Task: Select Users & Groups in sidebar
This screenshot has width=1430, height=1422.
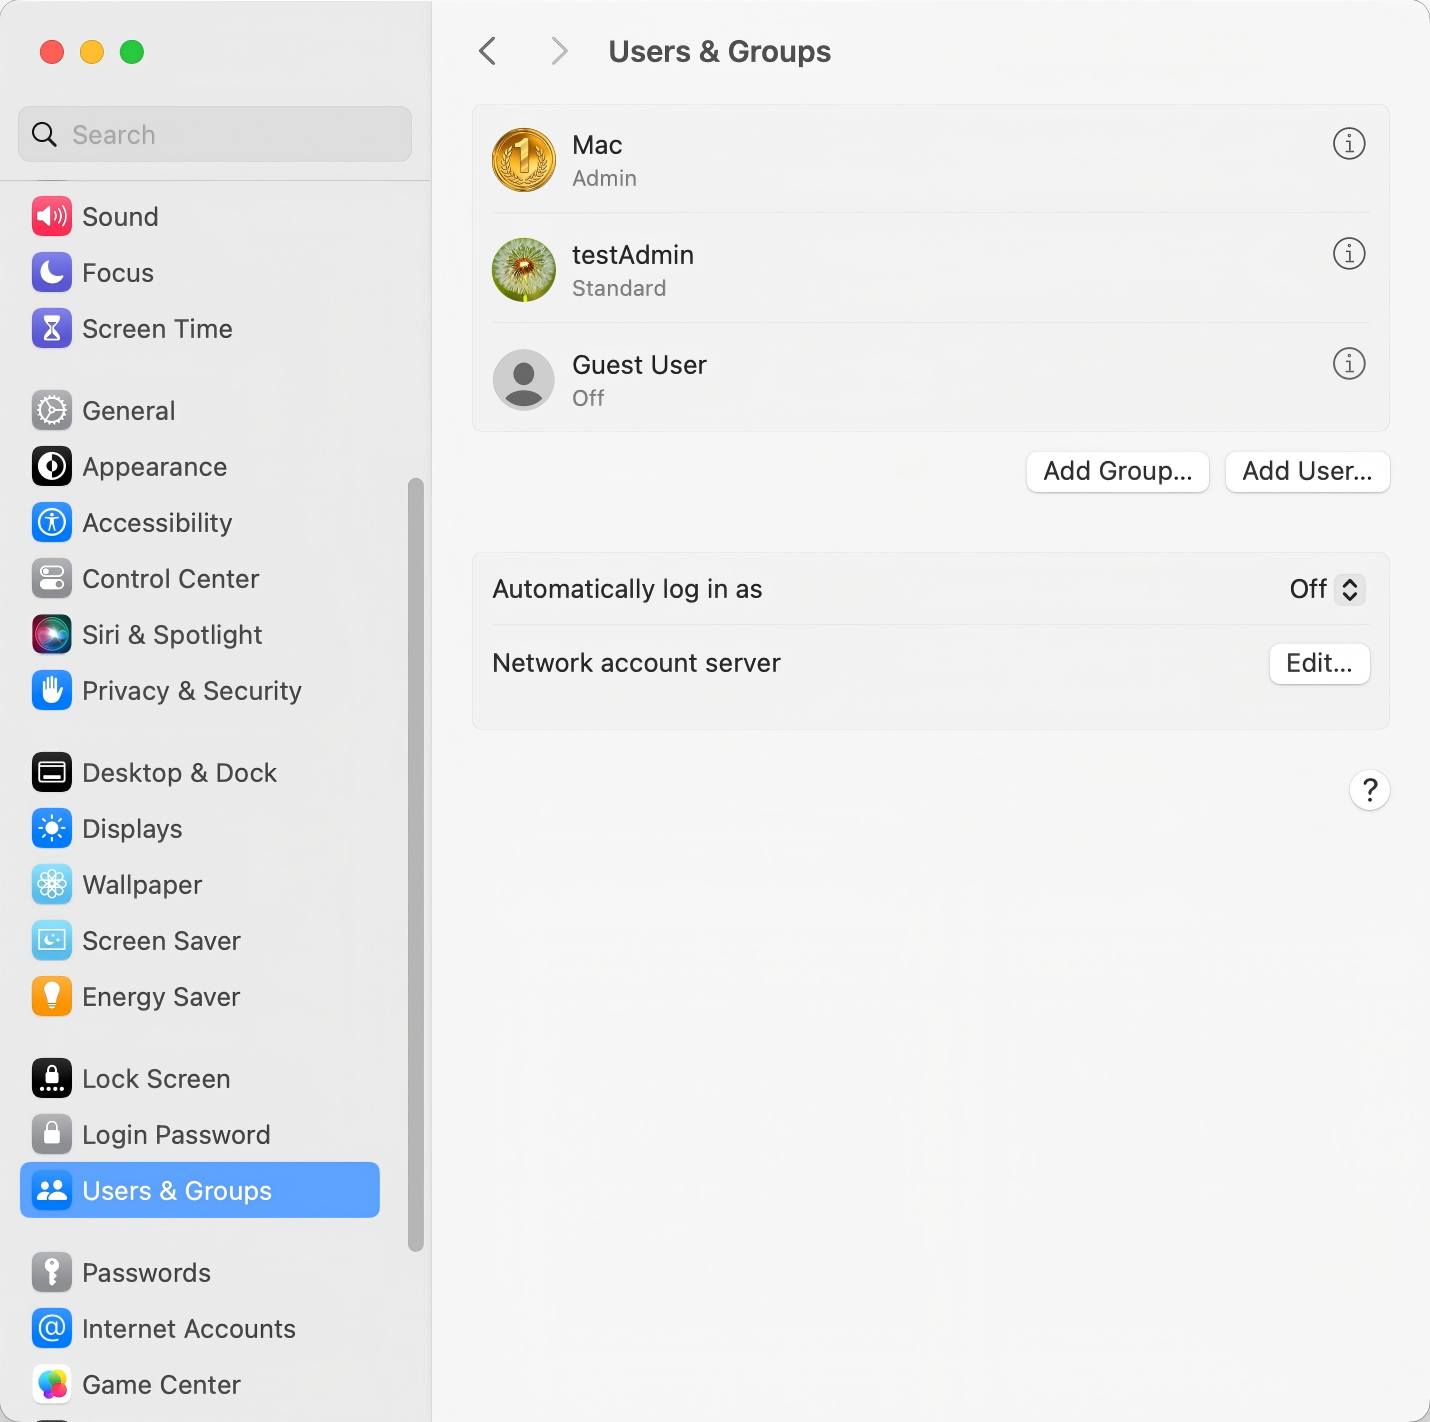Action: (x=176, y=1190)
